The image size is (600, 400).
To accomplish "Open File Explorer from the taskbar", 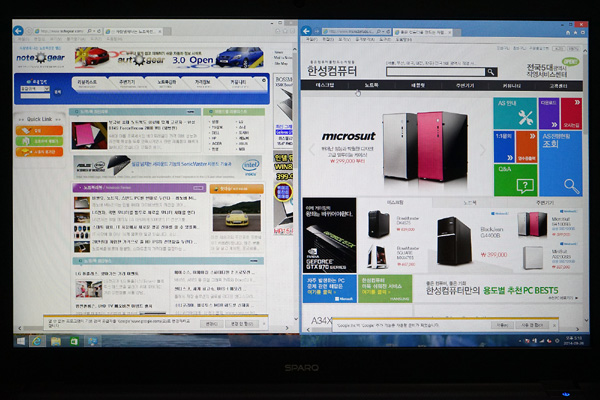I will pyautogui.click(x=56, y=341).
